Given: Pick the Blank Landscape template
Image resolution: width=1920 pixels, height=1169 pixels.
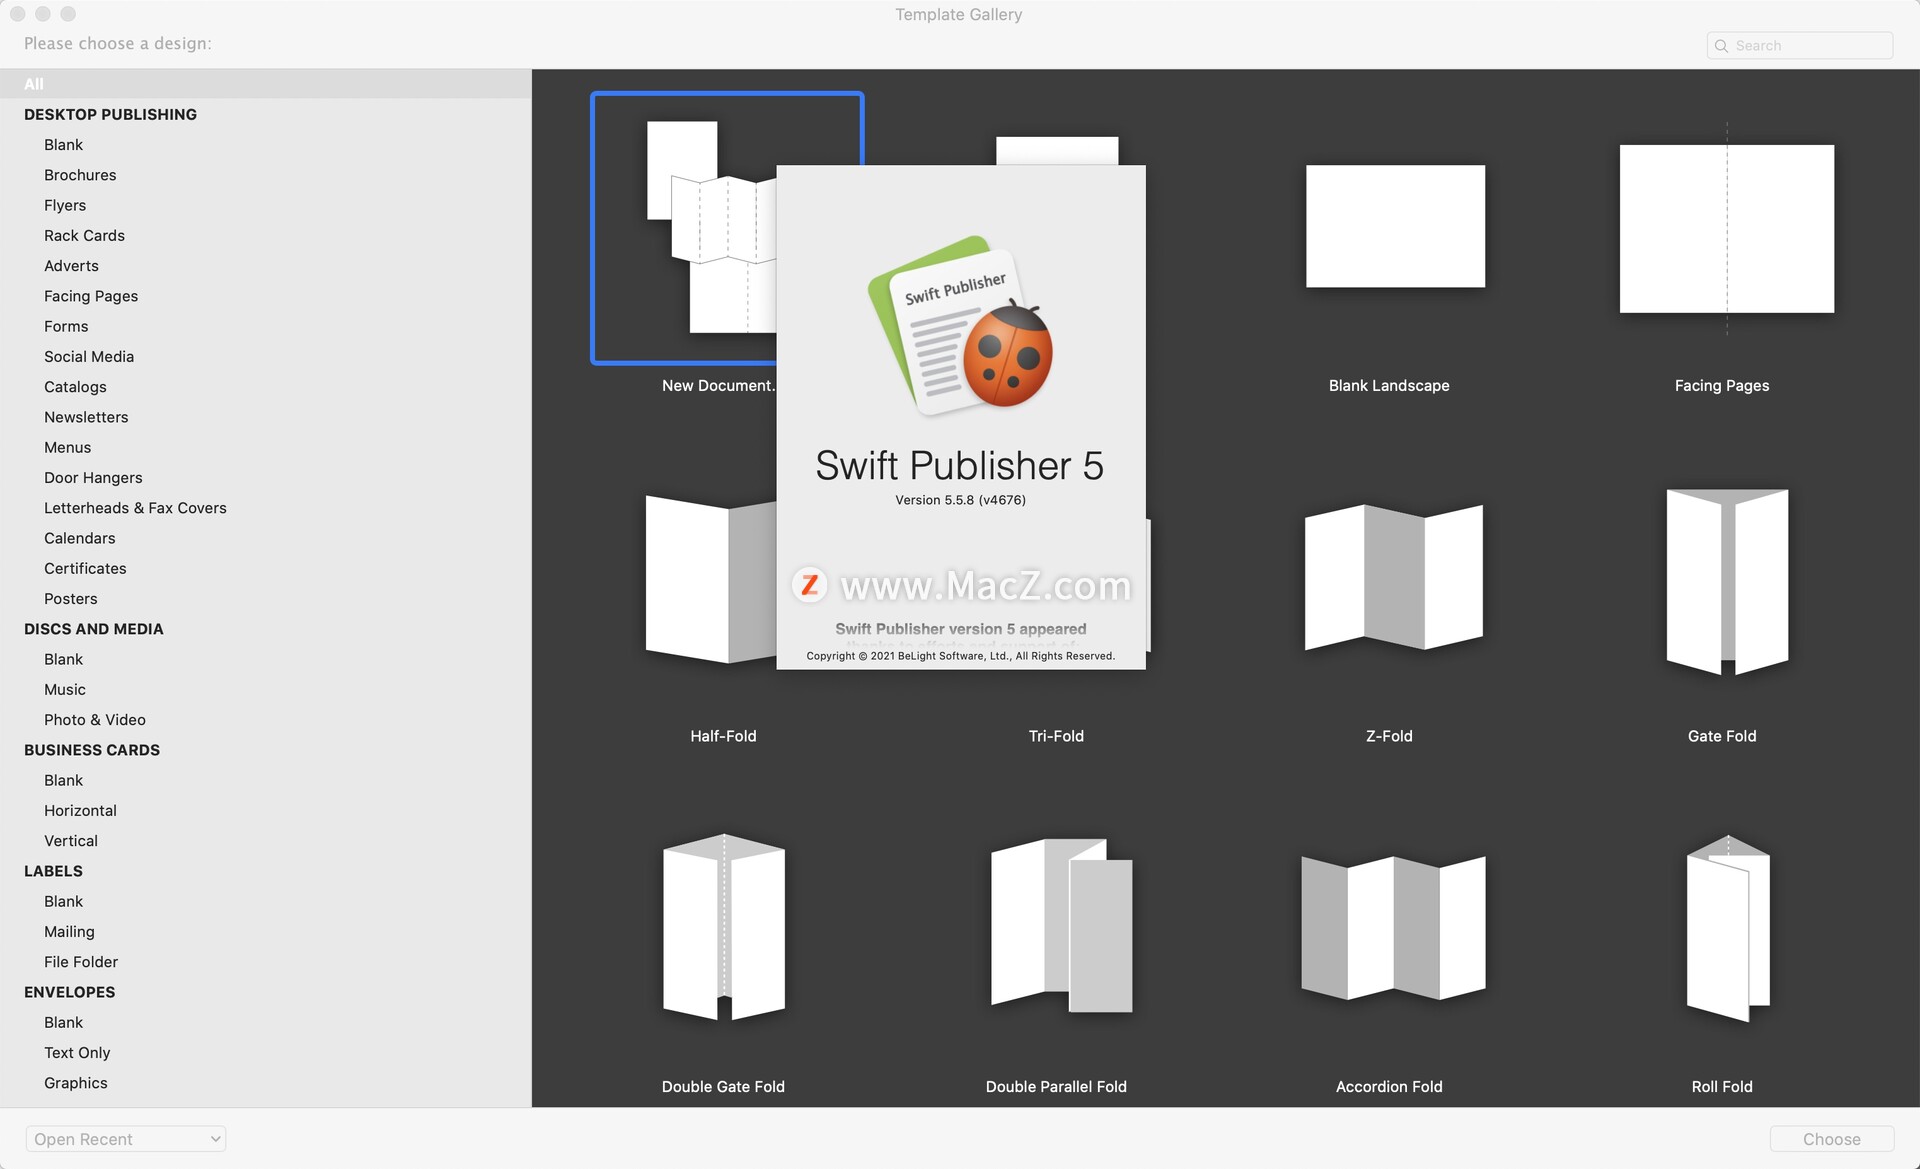Looking at the screenshot, I should click(1395, 227).
